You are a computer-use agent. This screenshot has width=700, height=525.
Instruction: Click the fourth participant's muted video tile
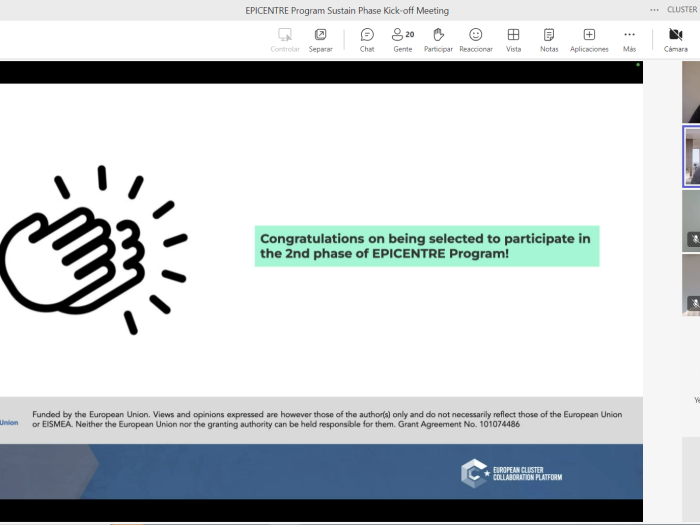(691, 284)
